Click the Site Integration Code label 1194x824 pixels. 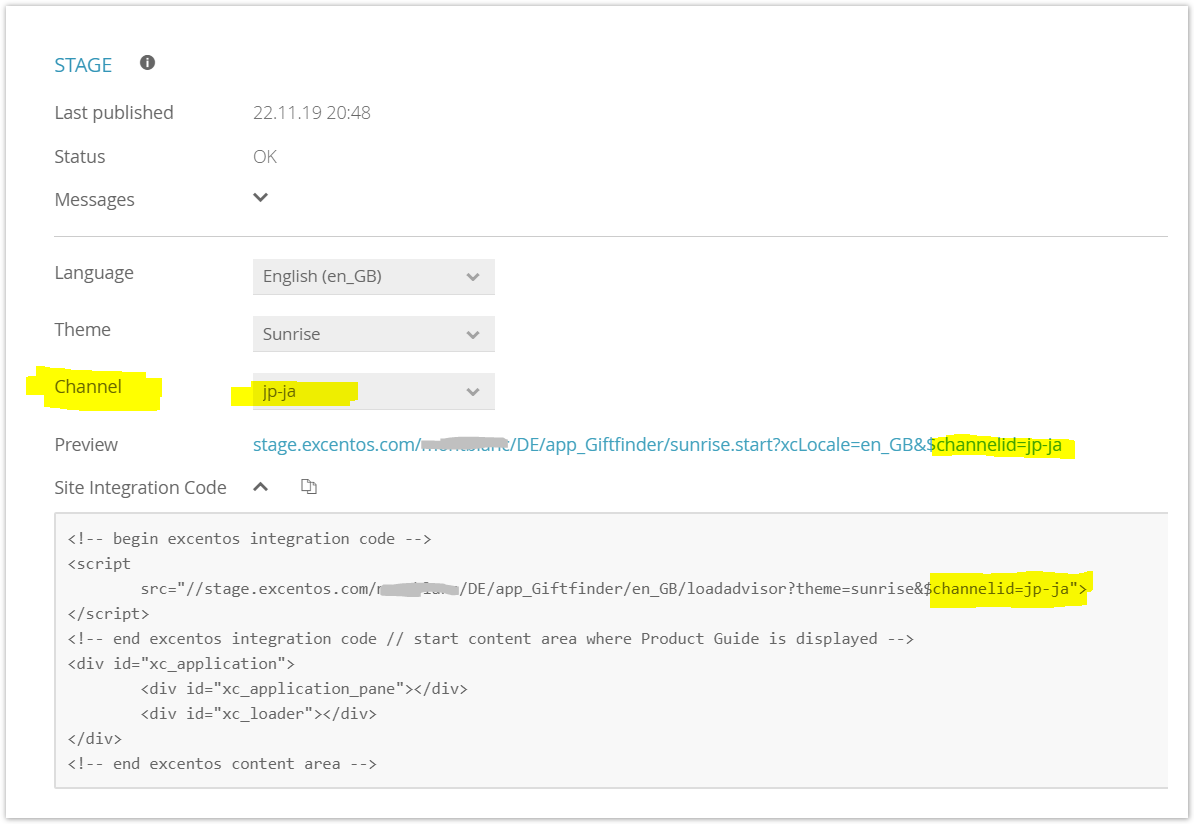click(x=140, y=487)
